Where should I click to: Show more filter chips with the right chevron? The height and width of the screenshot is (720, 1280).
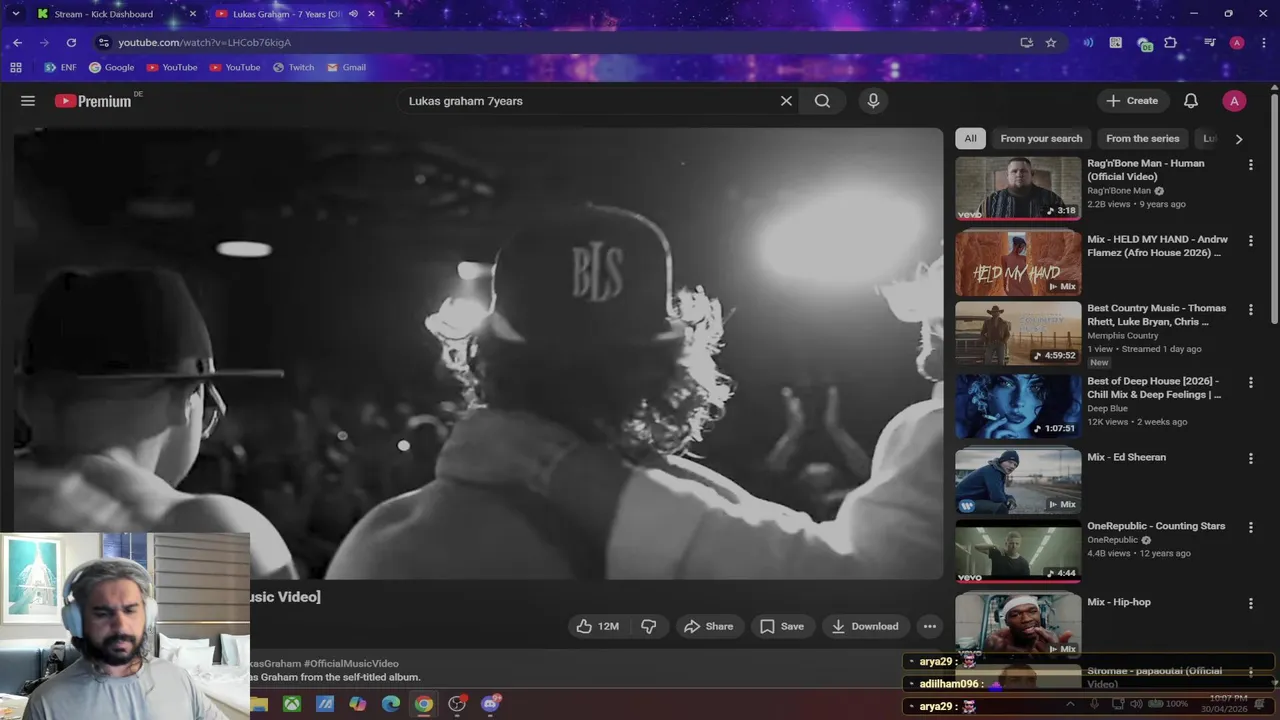[1239, 139]
